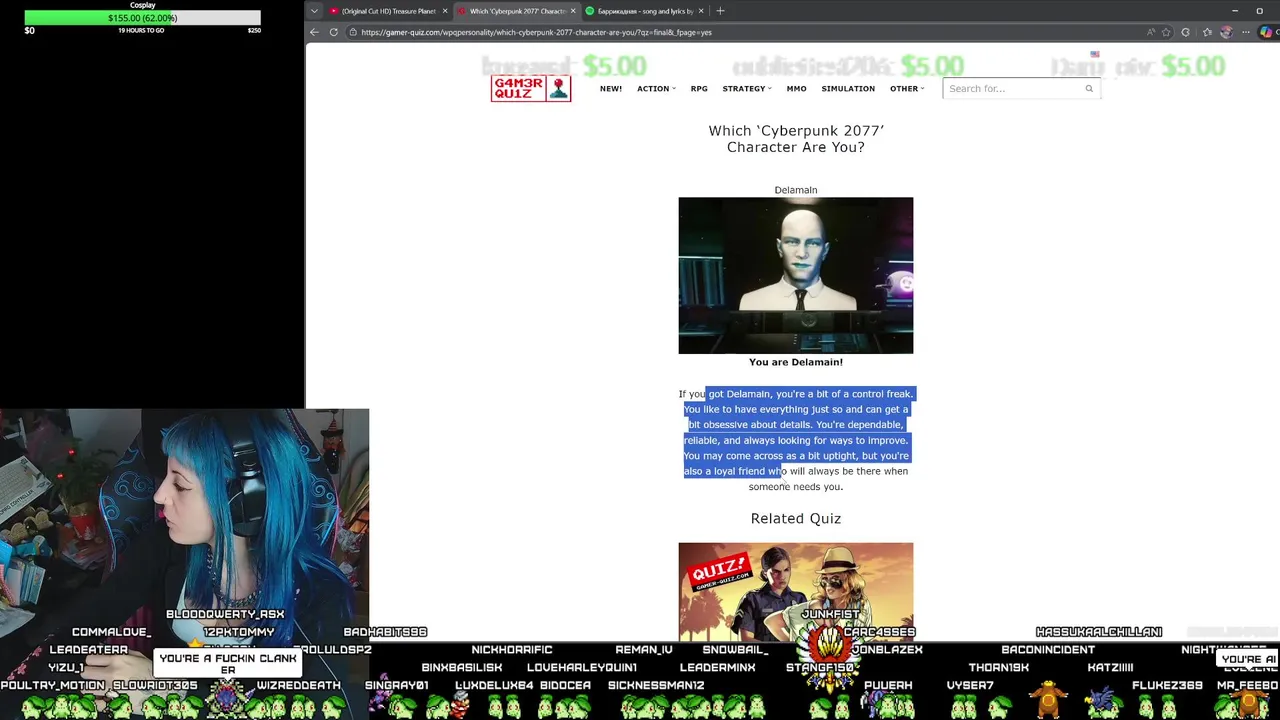This screenshot has width=1280, height=720.
Task: Open the RPG category
Action: [699, 89]
